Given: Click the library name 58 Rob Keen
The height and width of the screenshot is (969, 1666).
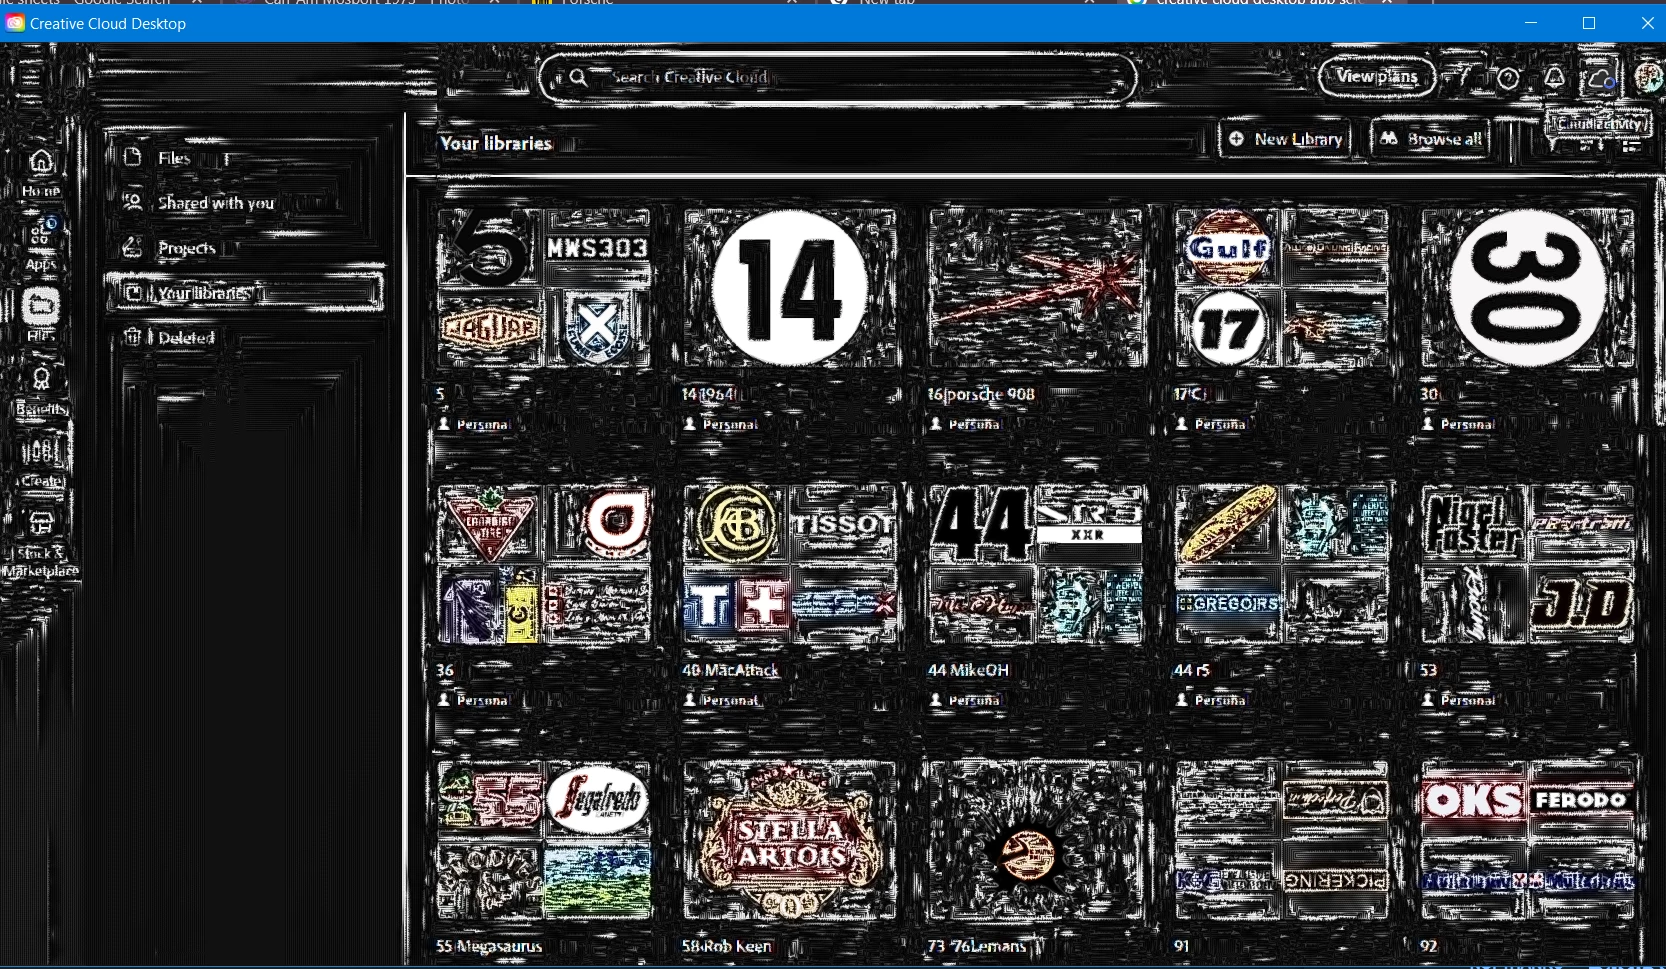Looking at the screenshot, I should coord(727,946).
